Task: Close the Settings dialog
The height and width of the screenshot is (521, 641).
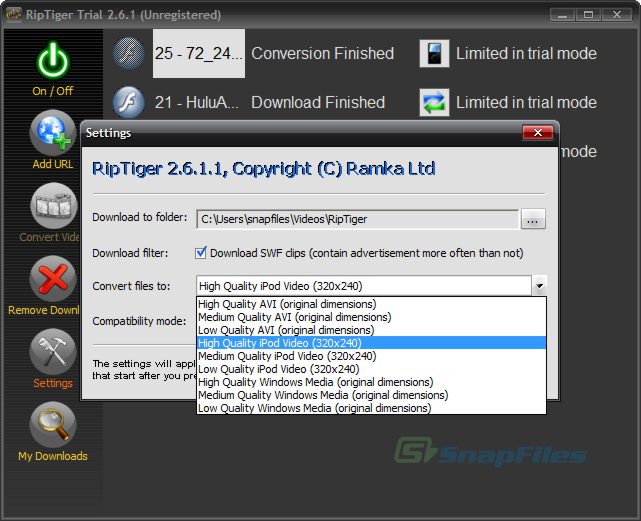Action: tap(538, 132)
